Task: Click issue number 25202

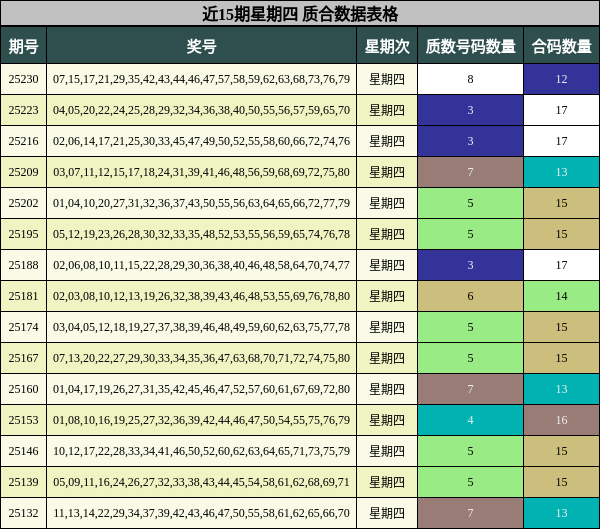Action: (23, 203)
